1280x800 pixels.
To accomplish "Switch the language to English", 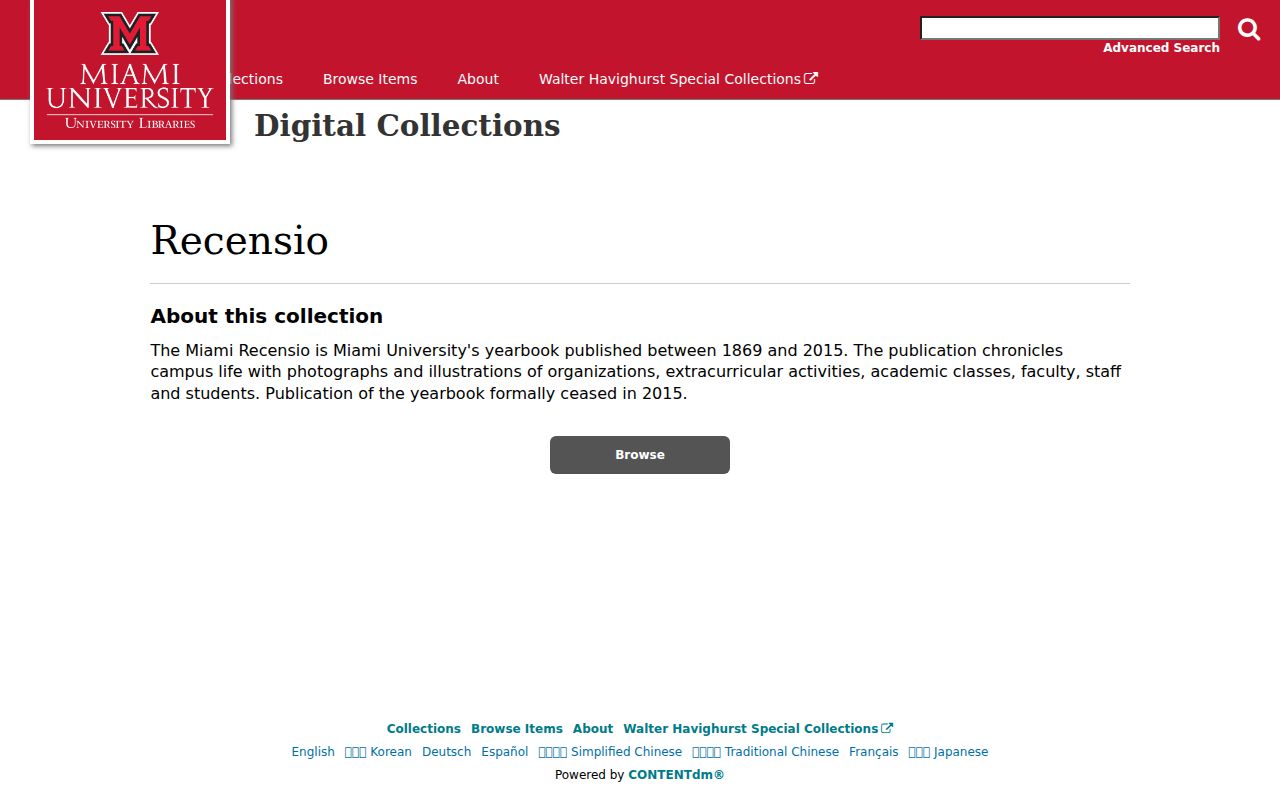I will click(313, 752).
